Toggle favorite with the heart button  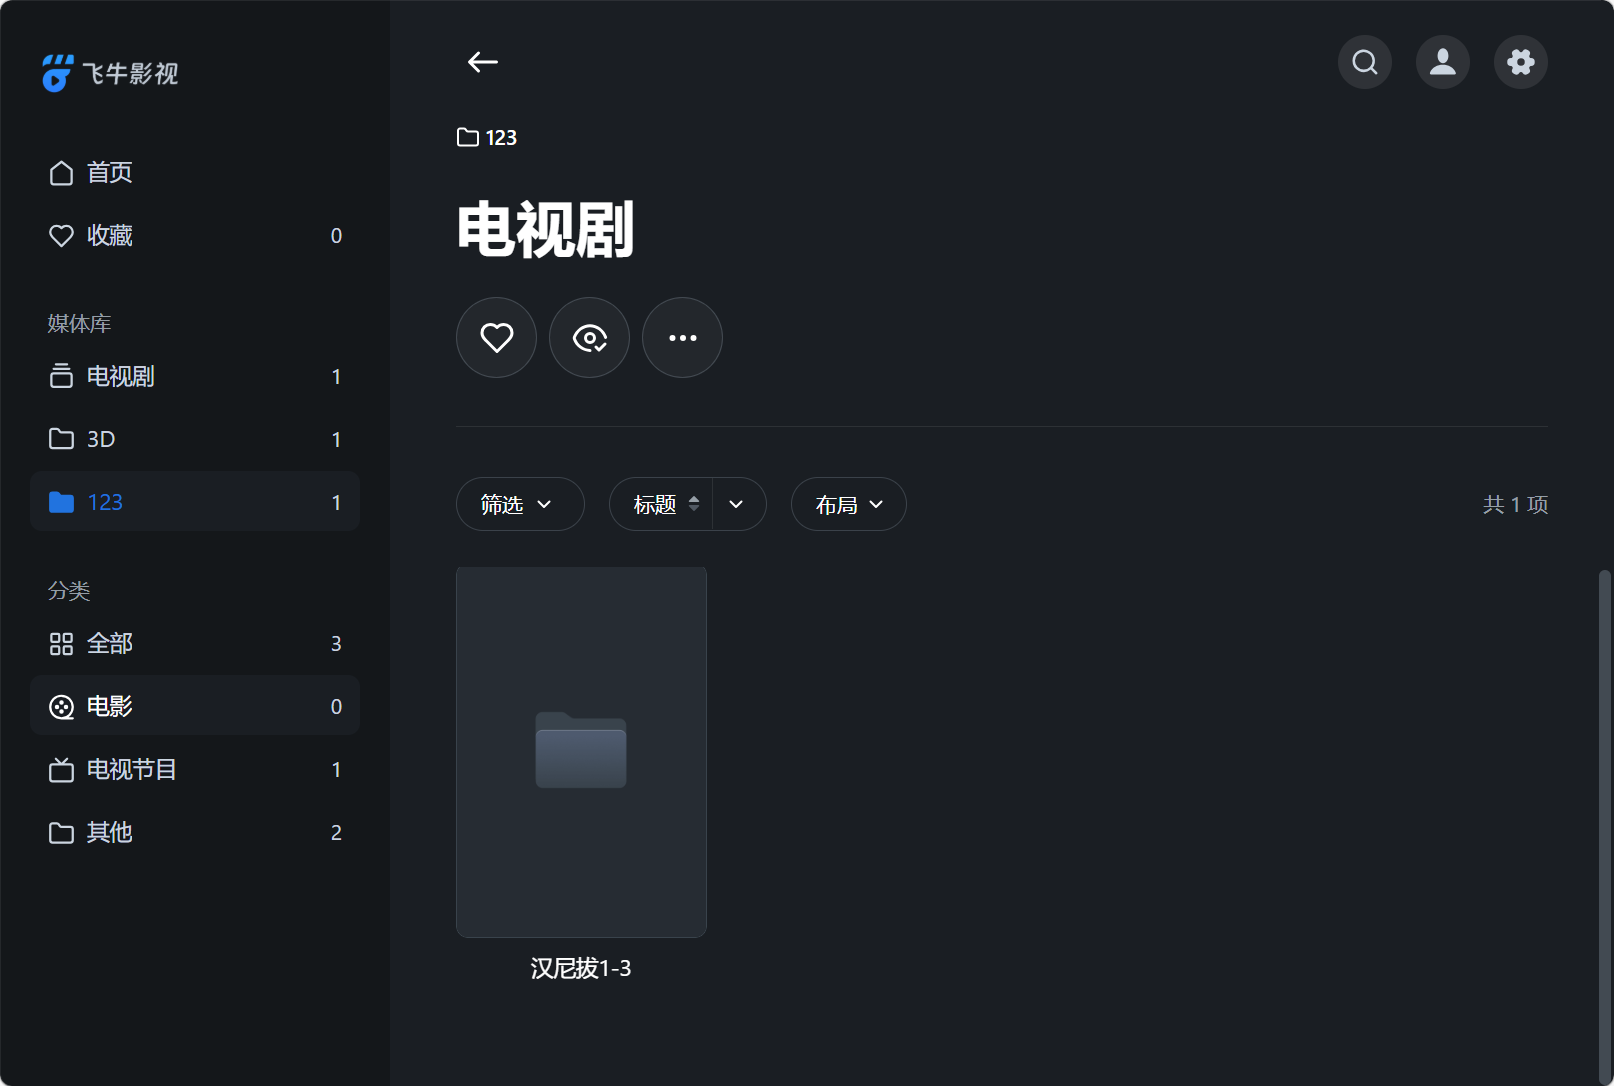pos(496,337)
